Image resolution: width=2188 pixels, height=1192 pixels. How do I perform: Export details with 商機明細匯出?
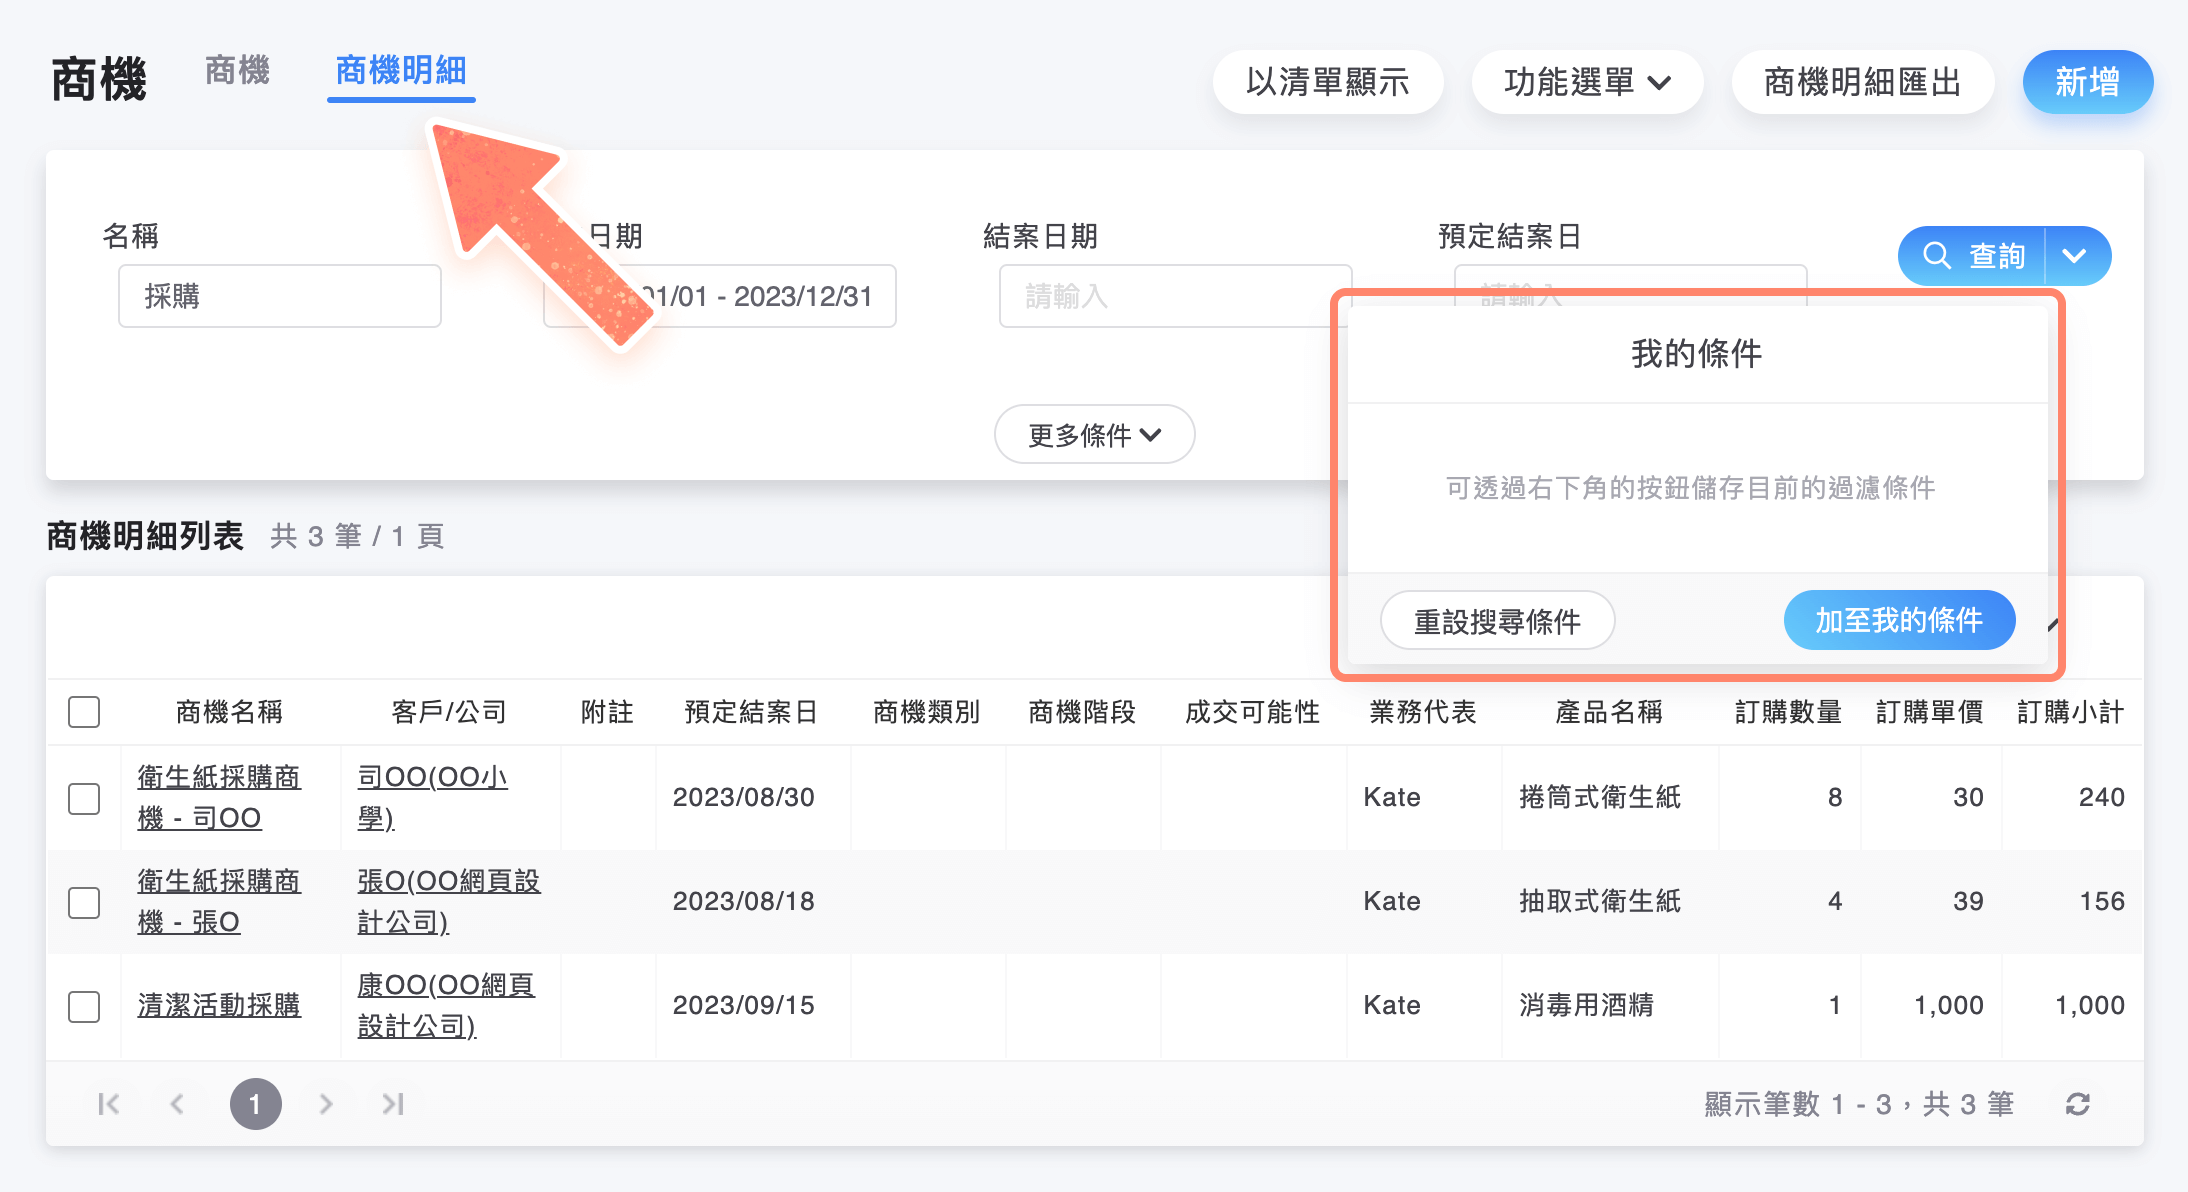point(1862,82)
